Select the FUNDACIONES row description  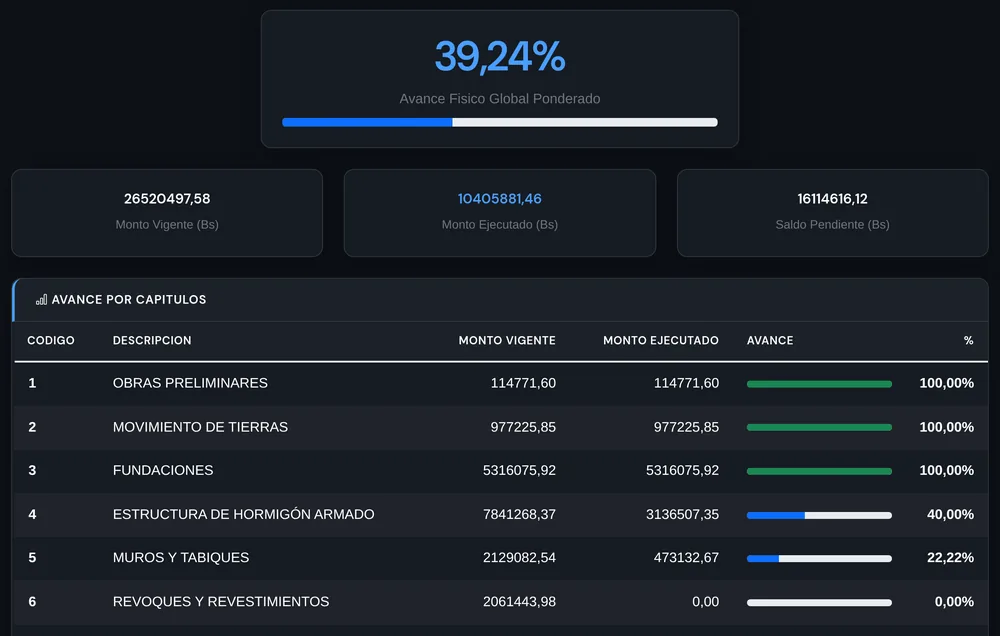point(163,470)
